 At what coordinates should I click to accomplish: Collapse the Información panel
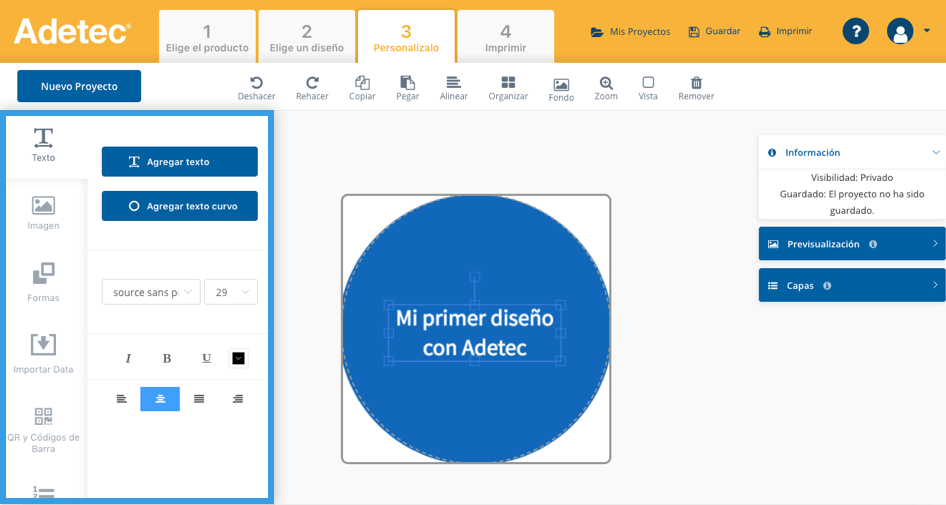pyautogui.click(x=936, y=153)
